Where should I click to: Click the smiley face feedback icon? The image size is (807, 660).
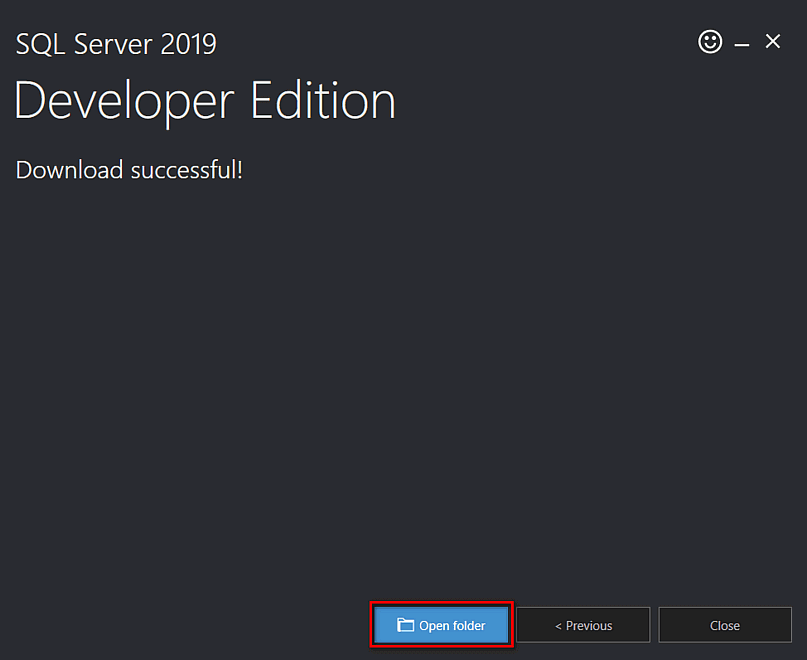[x=710, y=42]
